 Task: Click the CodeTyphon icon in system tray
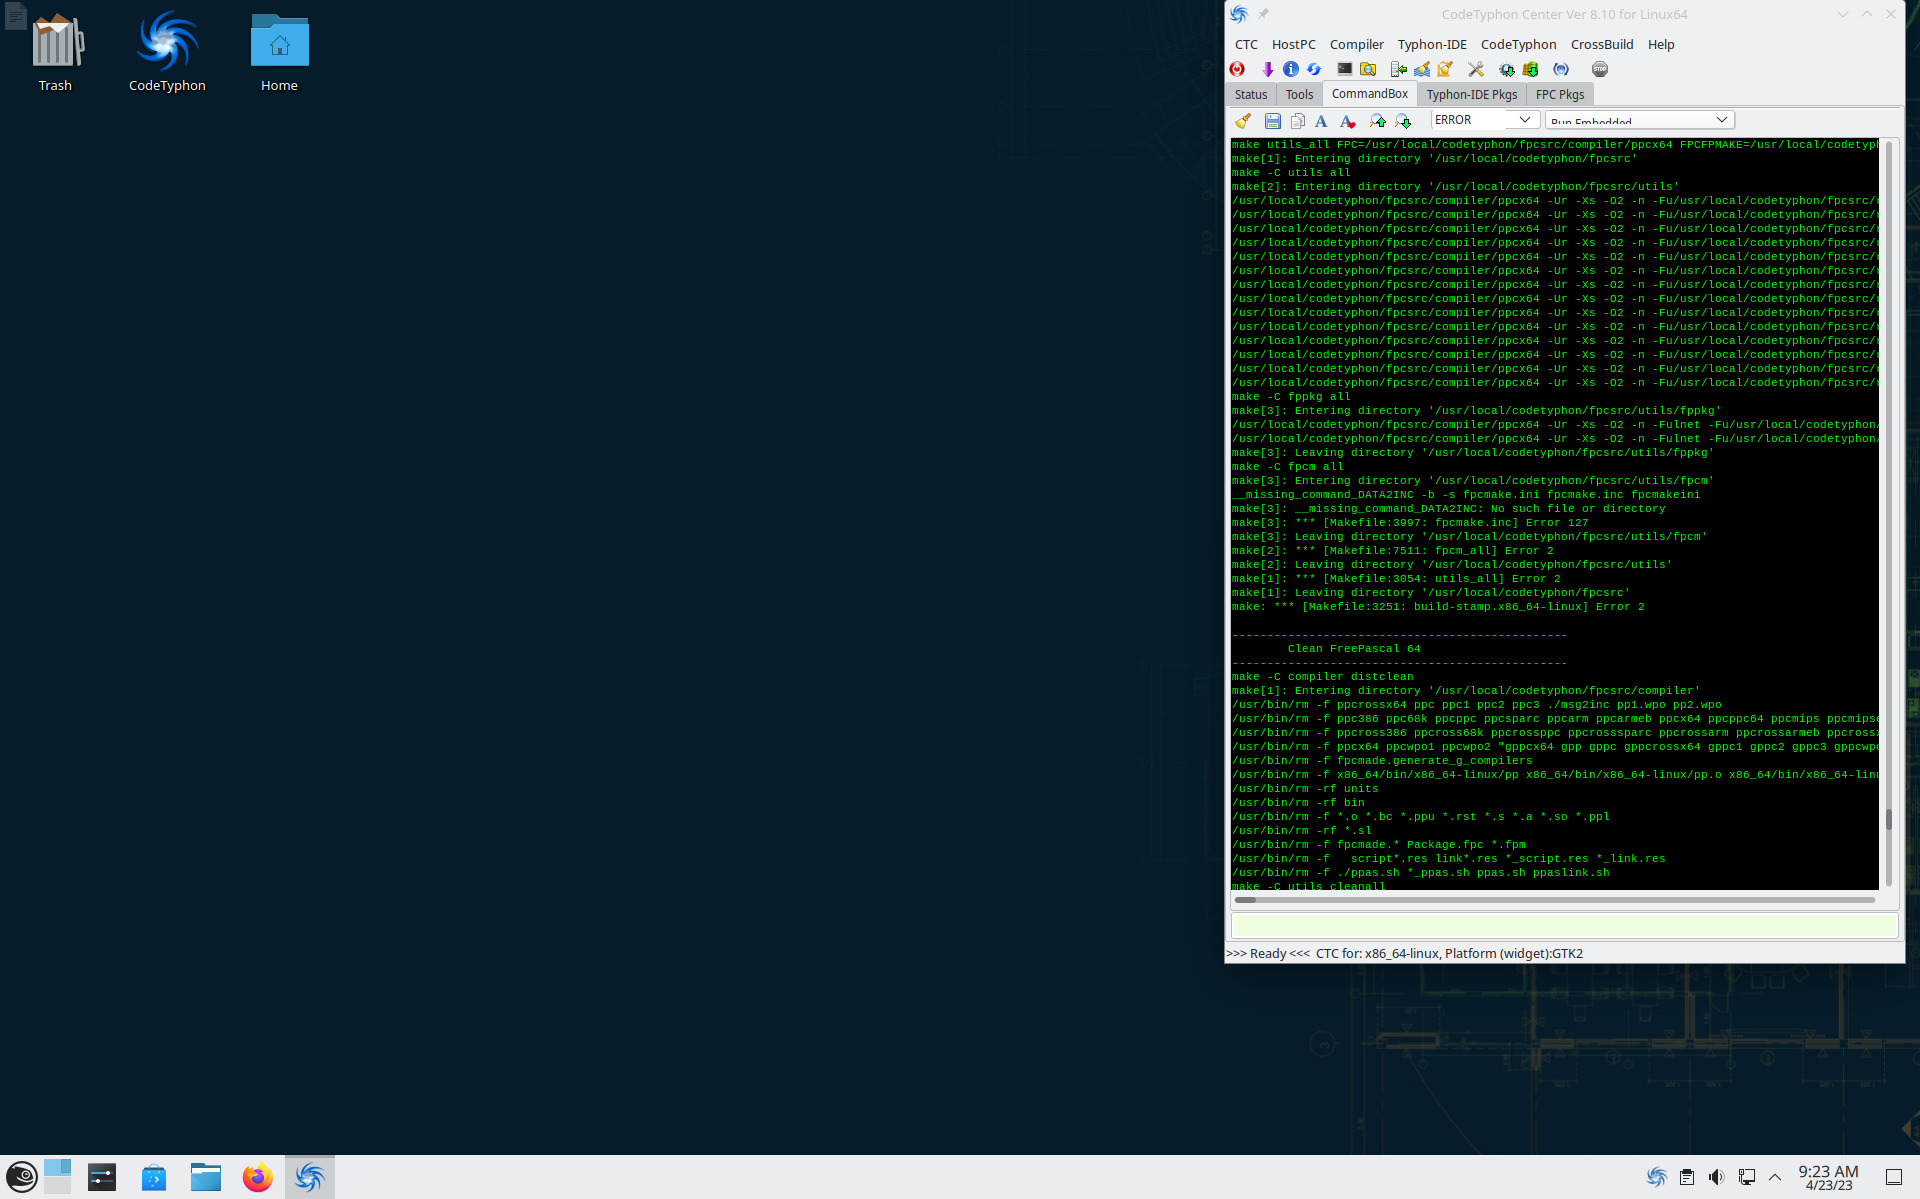pos(1656,1177)
